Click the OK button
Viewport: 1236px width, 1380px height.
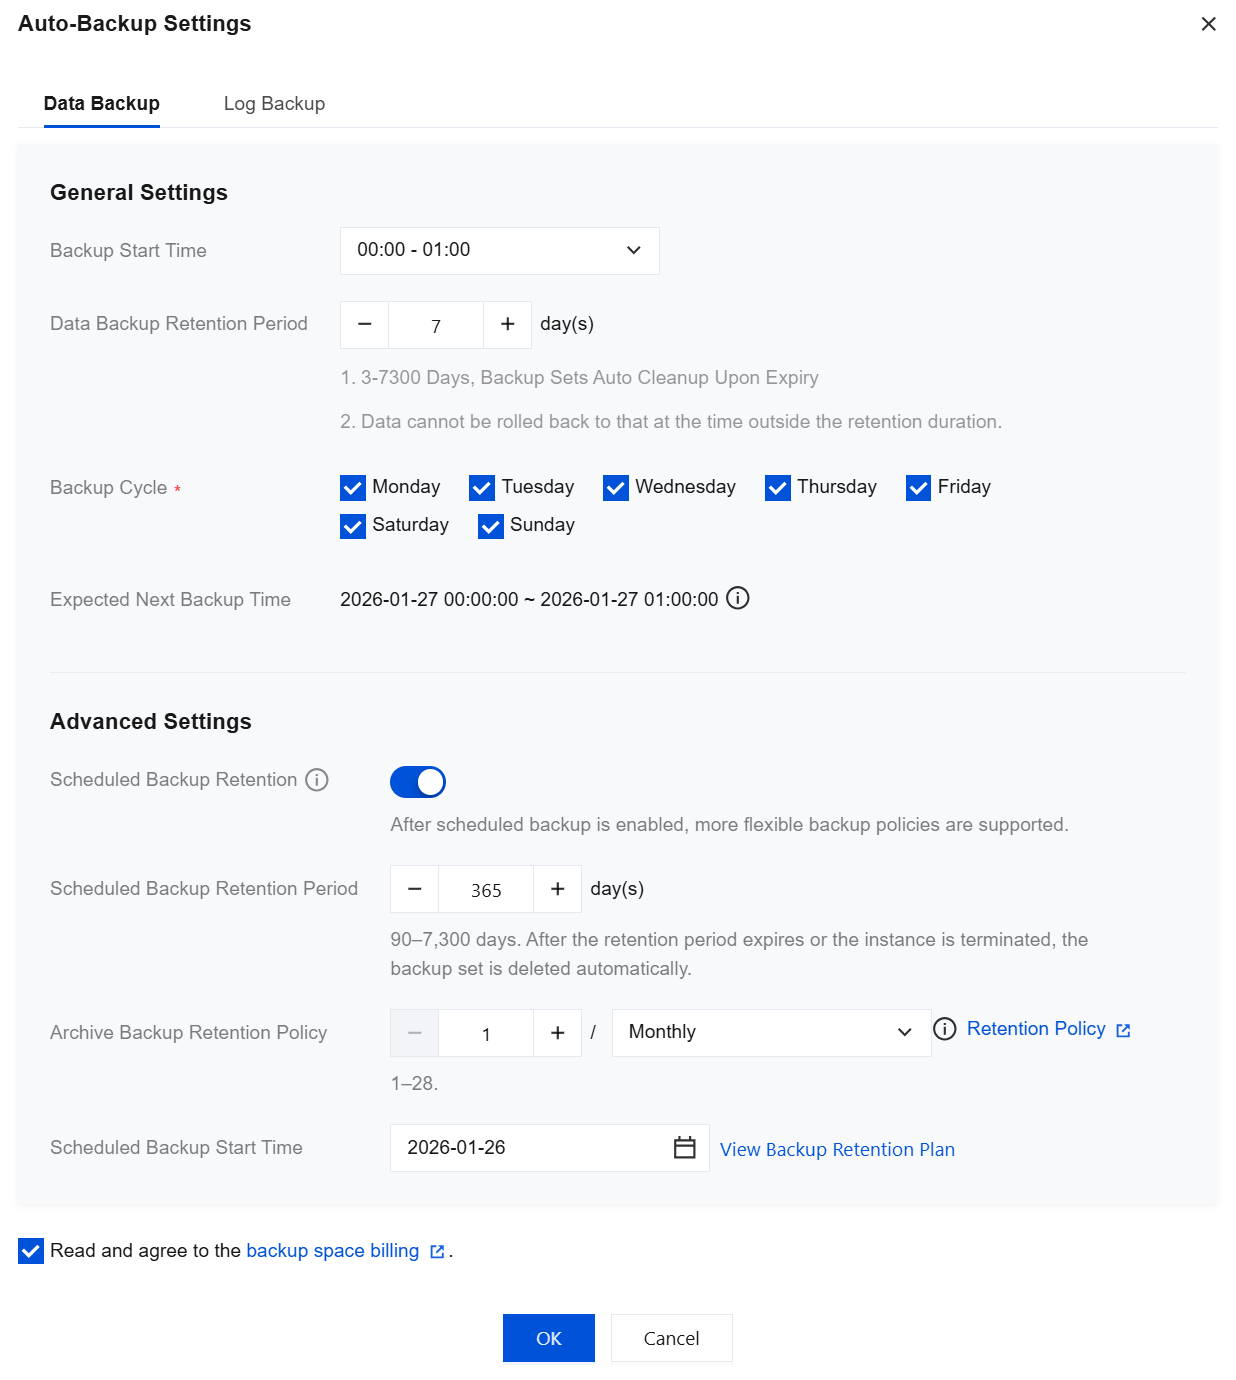549,1338
